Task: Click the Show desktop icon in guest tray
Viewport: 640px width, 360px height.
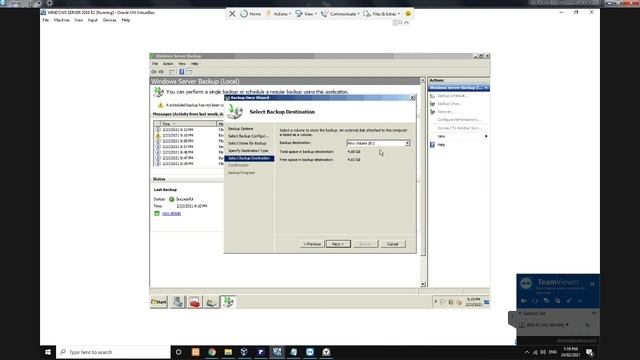Action: [487, 302]
